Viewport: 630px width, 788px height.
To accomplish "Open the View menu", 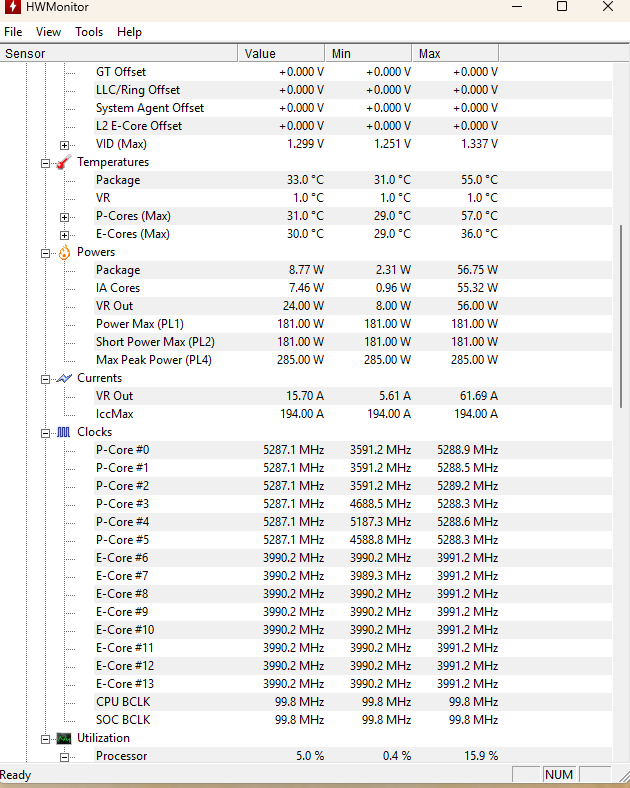I will (48, 32).
